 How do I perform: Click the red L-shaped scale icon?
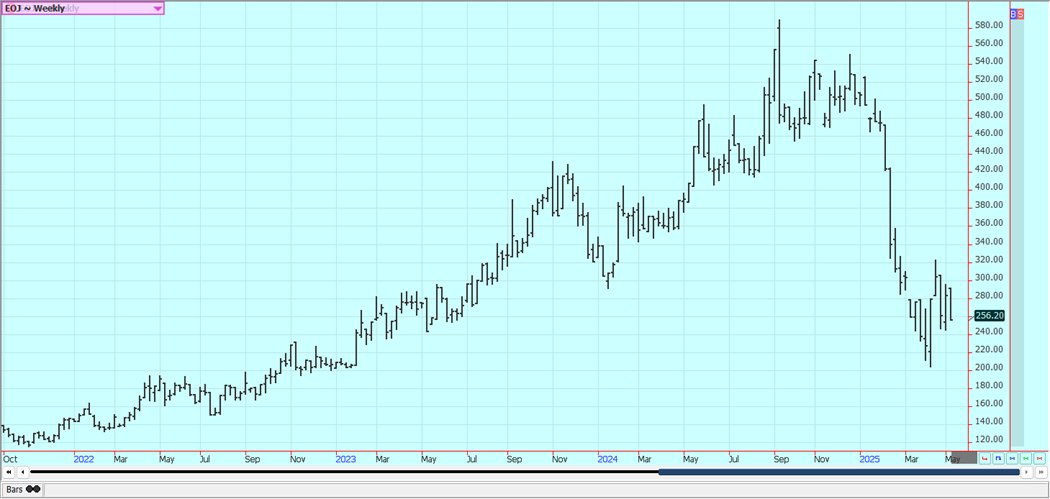click(x=984, y=459)
